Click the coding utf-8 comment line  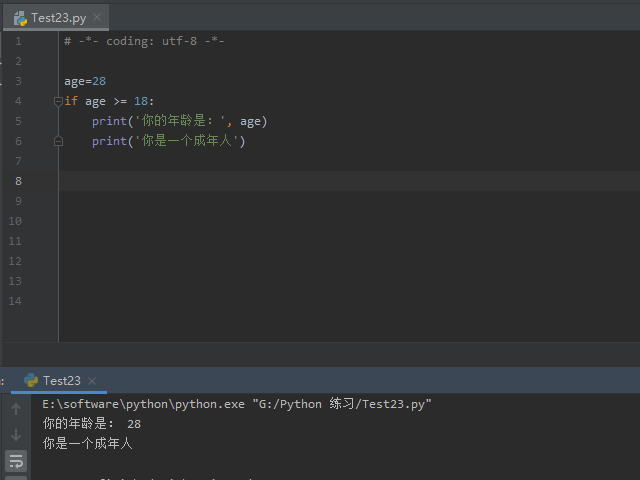[144, 41]
